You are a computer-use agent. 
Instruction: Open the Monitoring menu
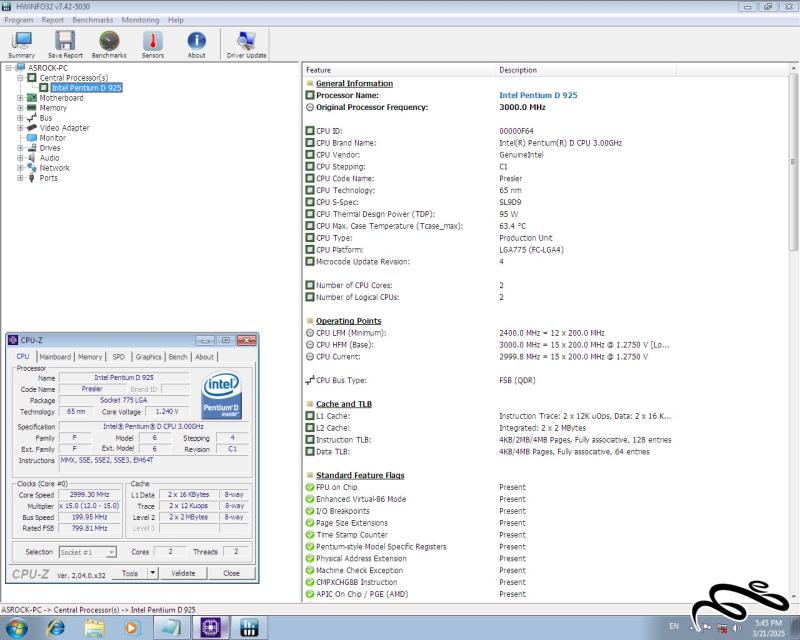140,20
